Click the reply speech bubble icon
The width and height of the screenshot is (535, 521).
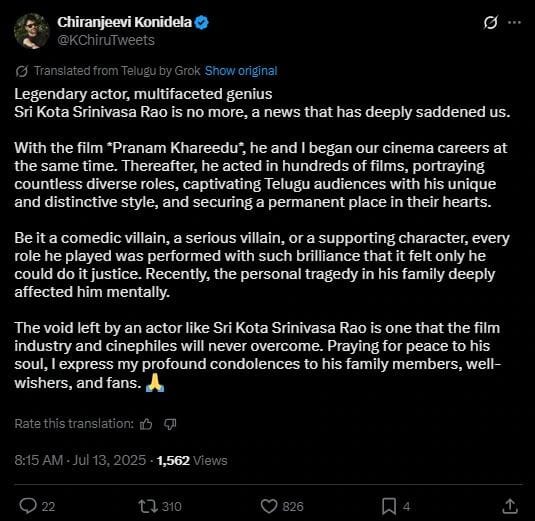28,506
